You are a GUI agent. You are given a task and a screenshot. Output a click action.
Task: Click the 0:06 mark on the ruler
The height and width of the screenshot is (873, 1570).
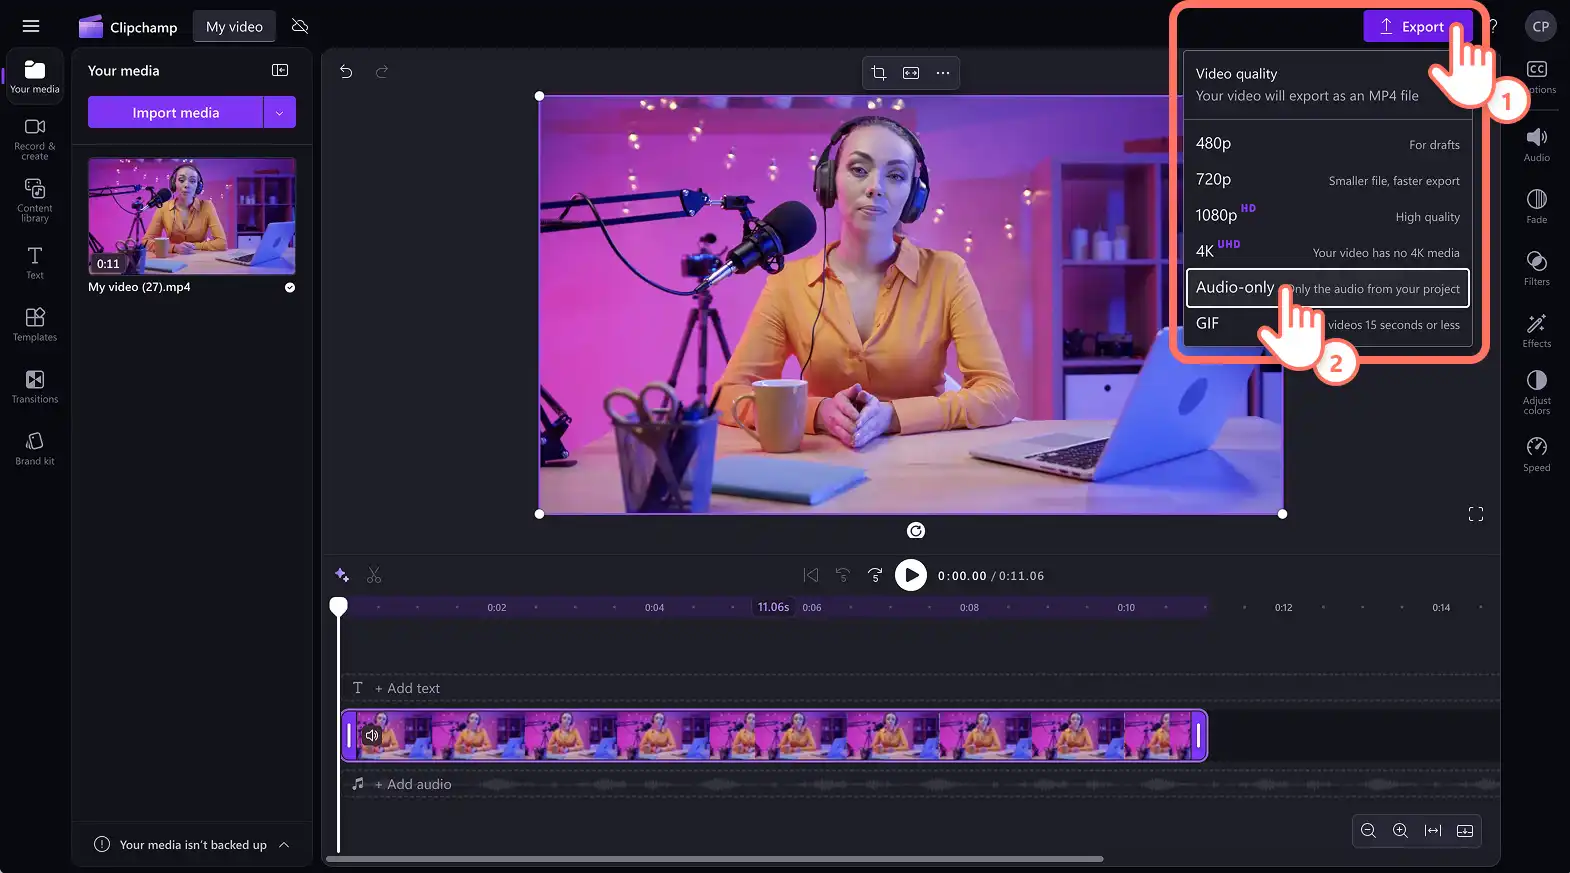tap(812, 607)
